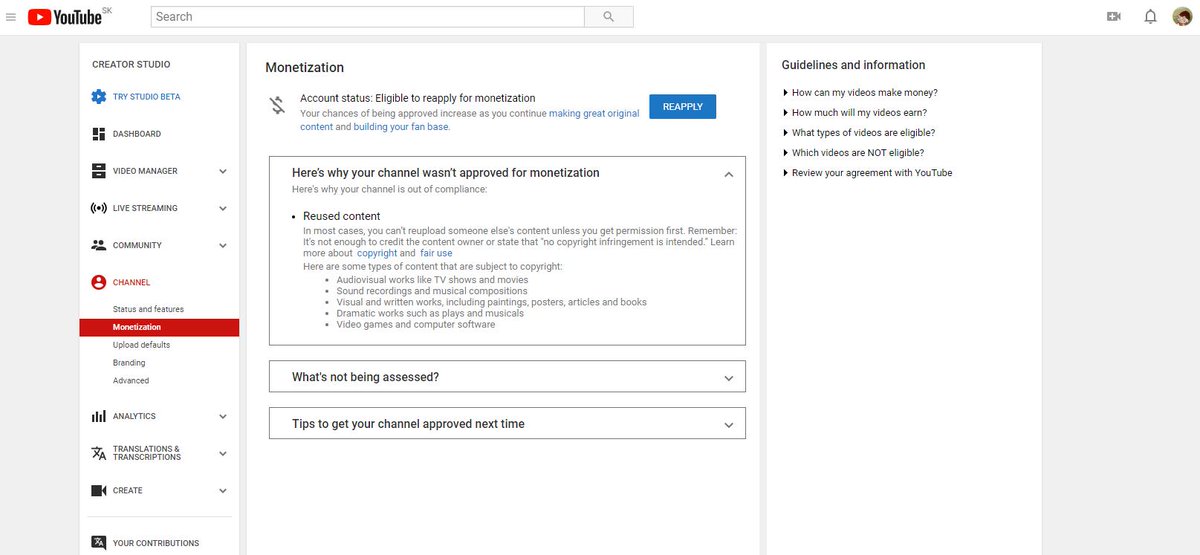This screenshot has height=555, width=1200.
Task: Open the create video camera icon
Action: tap(1114, 17)
